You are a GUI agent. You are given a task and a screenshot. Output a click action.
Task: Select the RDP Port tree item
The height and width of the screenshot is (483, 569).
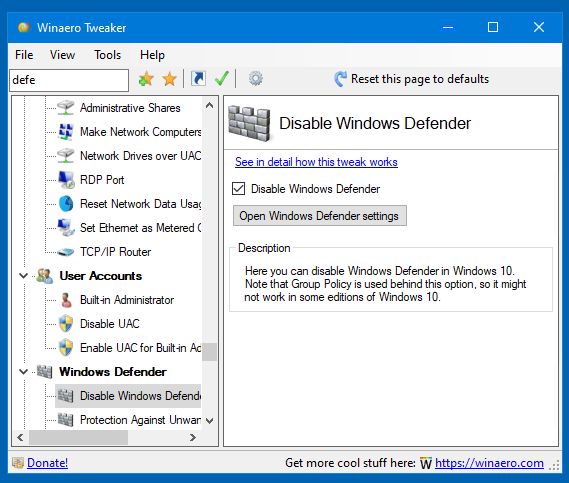(x=102, y=180)
